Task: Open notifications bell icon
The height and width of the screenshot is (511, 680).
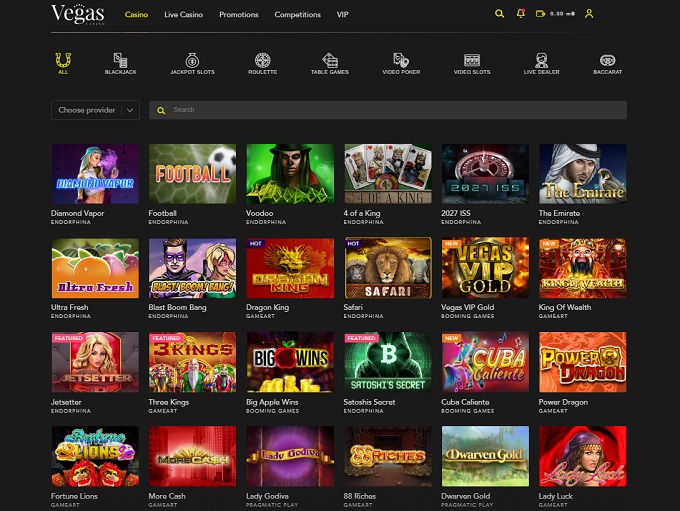Action: point(521,13)
